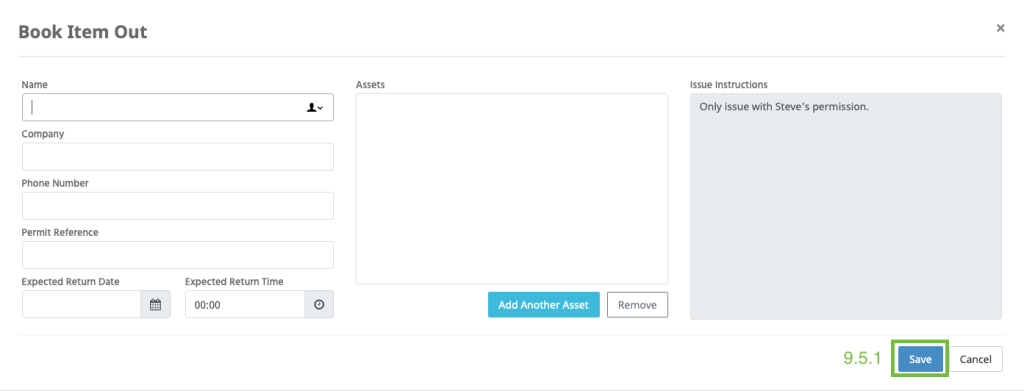Click inside the Assets list box
Viewport: 1024px width, 391px height.
pos(512,189)
